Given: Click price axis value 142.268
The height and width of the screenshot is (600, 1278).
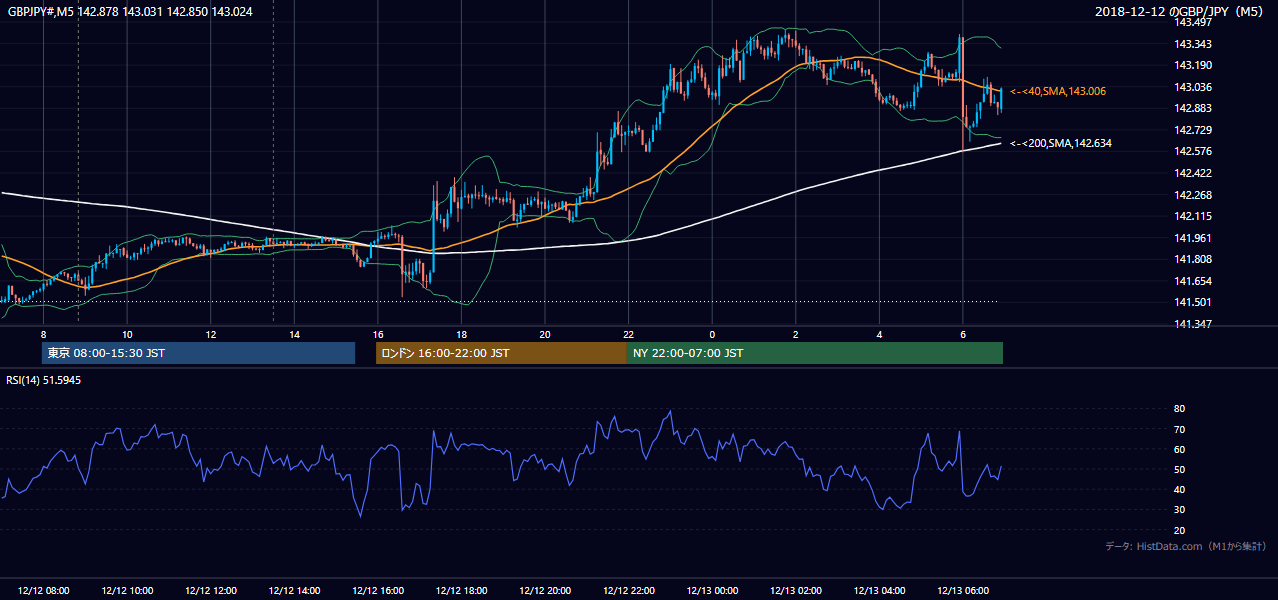Looking at the screenshot, I should point(1193,195).
